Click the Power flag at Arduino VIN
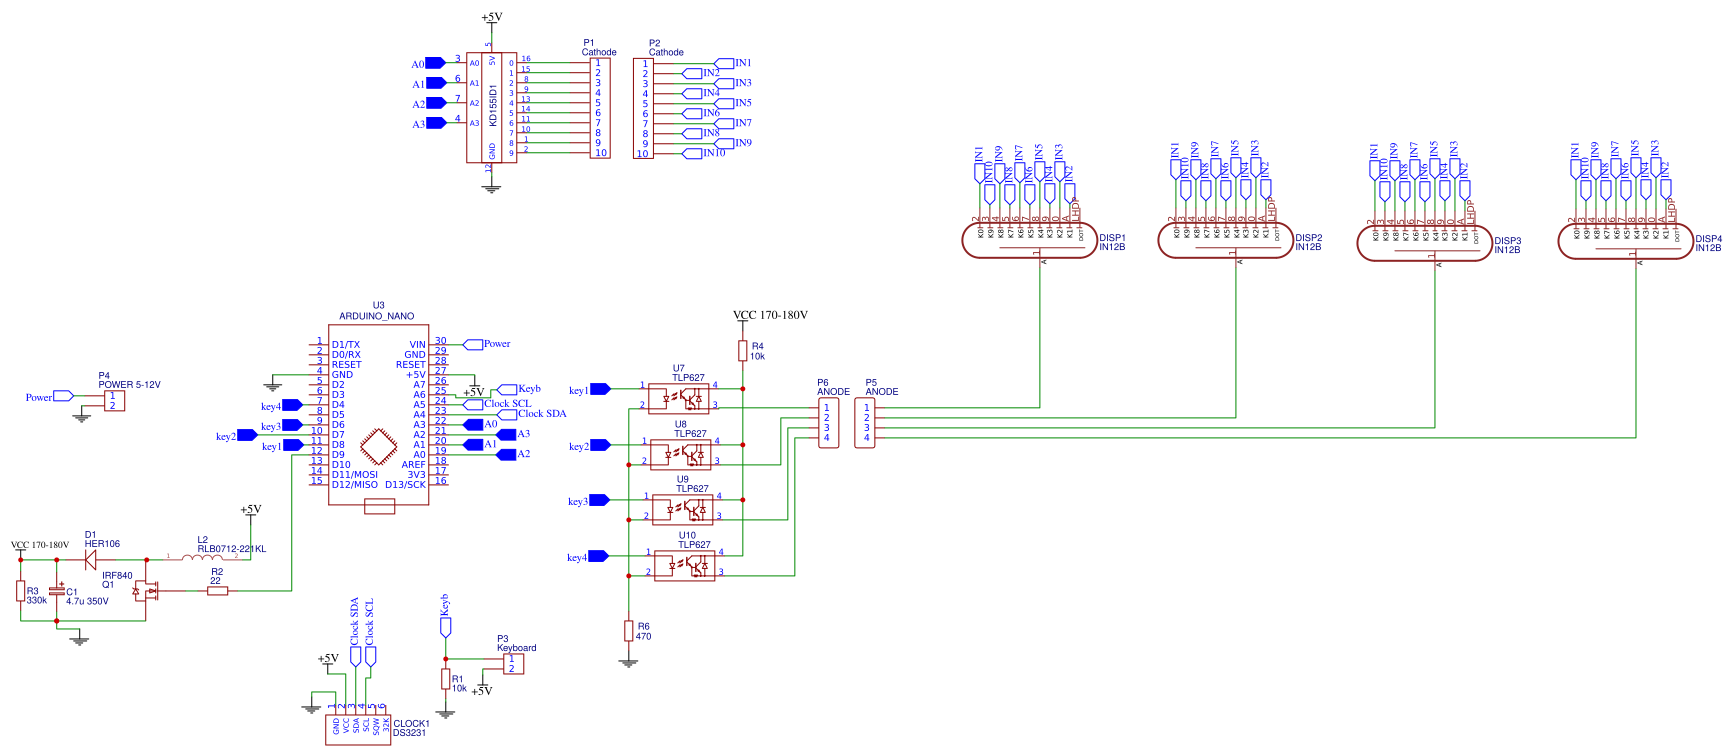1733x755 pixels. click(x=488, y=344)
